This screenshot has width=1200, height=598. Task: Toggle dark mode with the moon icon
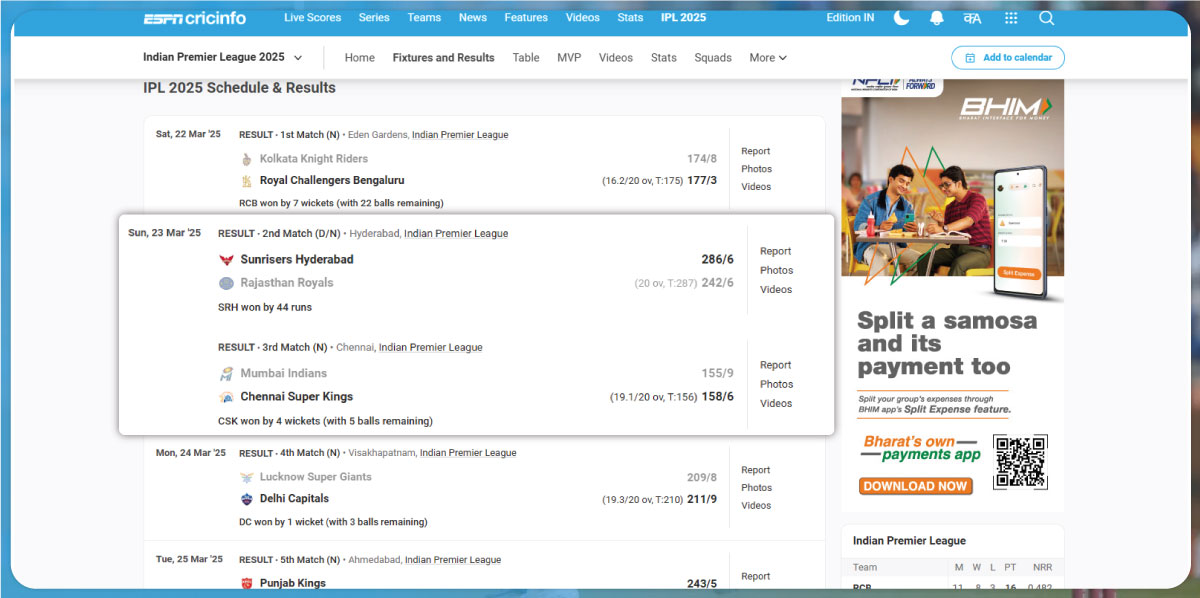tap(901, 18)
